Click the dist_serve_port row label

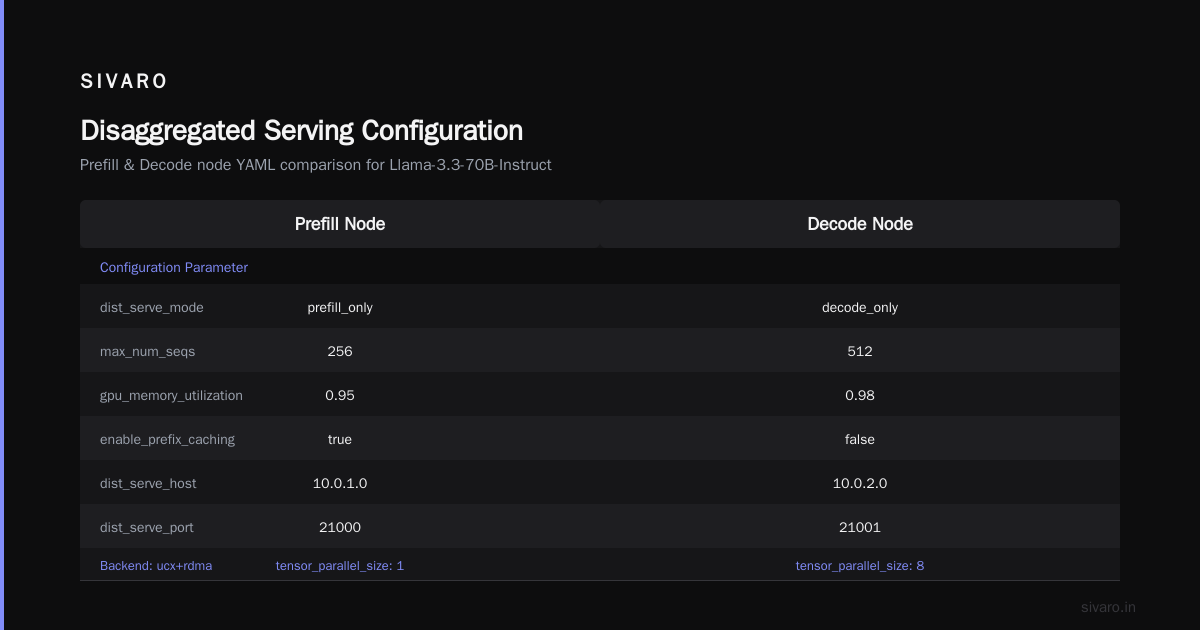[x=147, y=528]
